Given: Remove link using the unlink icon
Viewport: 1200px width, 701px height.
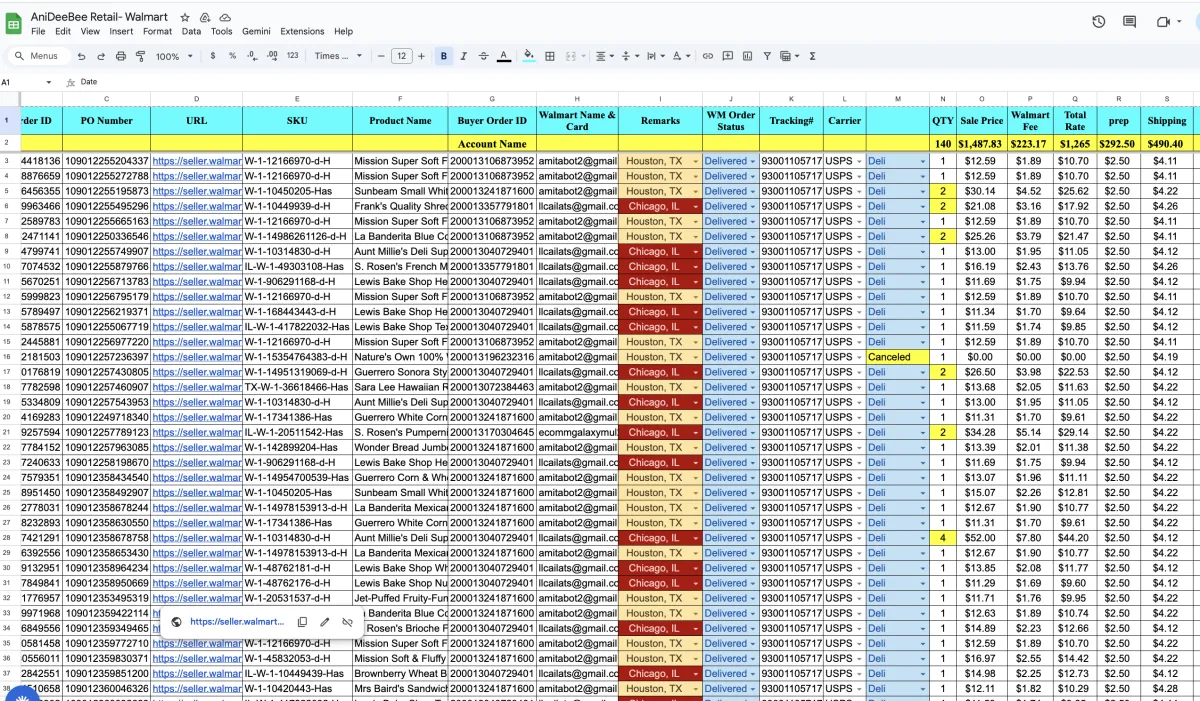Looking at the screenshot, I should coord(347,622).
